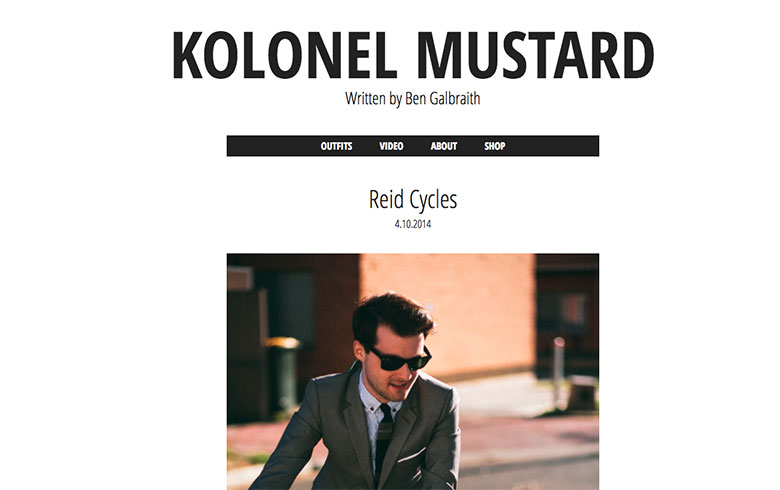Click the 4.10.2014 post date
The image size is (780, 490).
coord(413,224)
